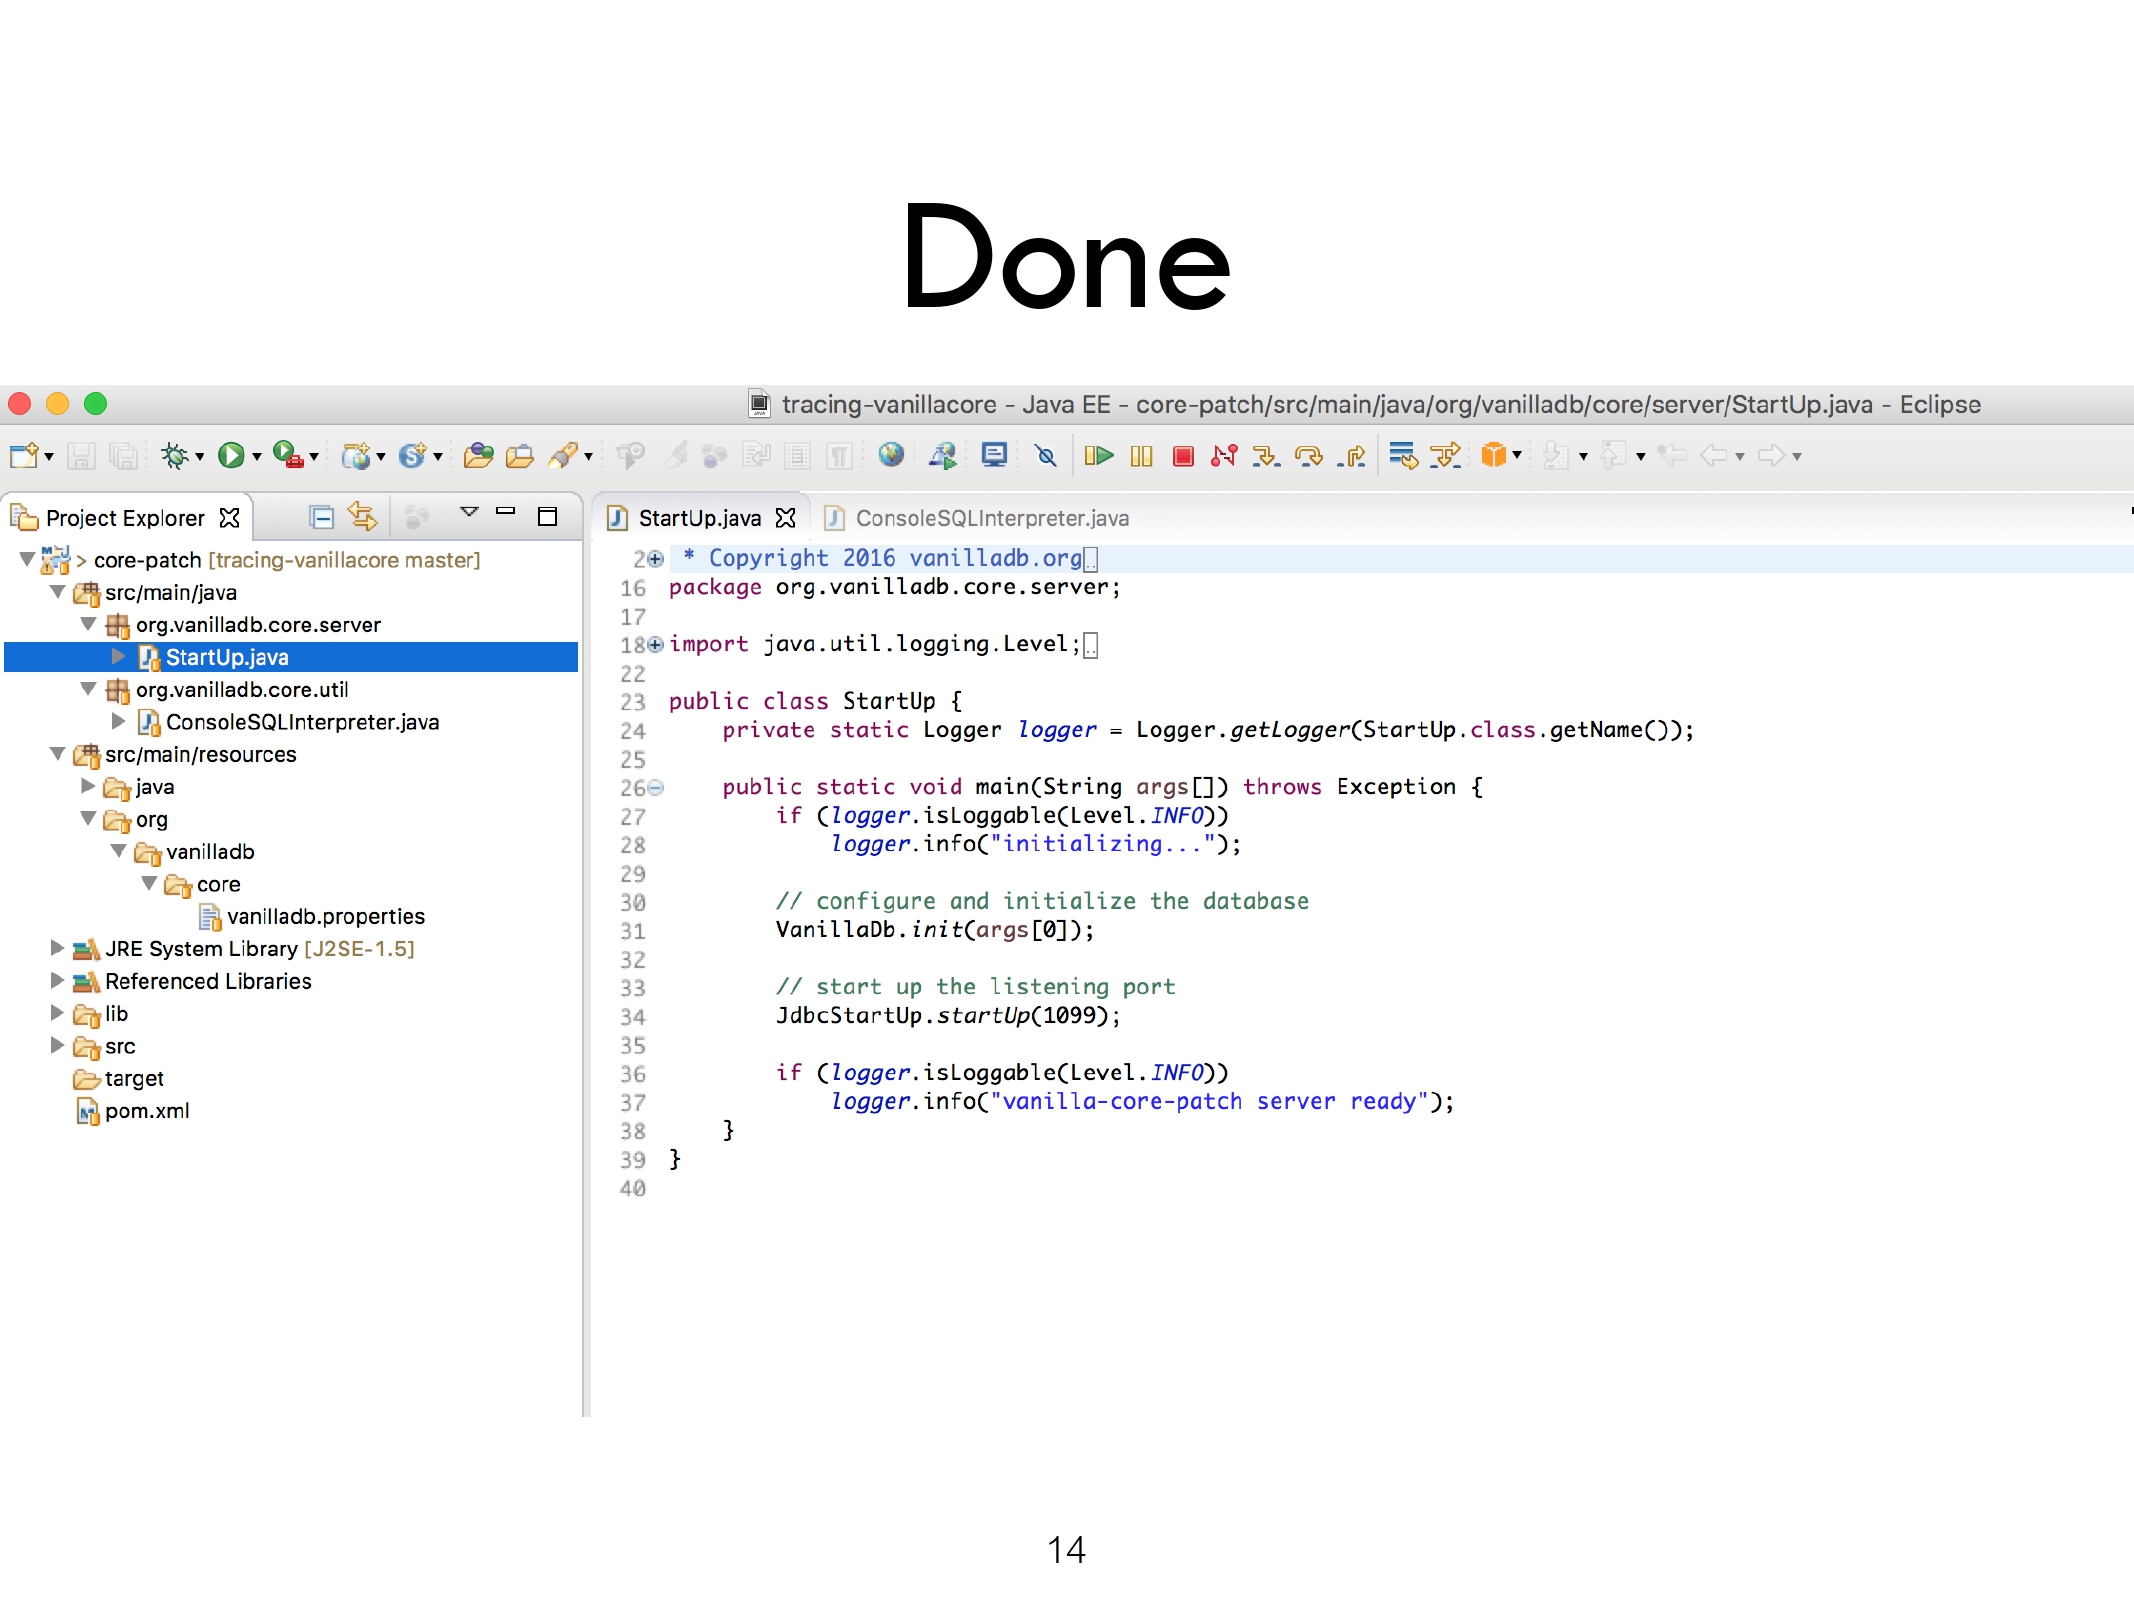Image resolution: width=2134 pixels, height=1600 pixels.
Task: Toggle fold marker on line 26
Action: [656, 788]
